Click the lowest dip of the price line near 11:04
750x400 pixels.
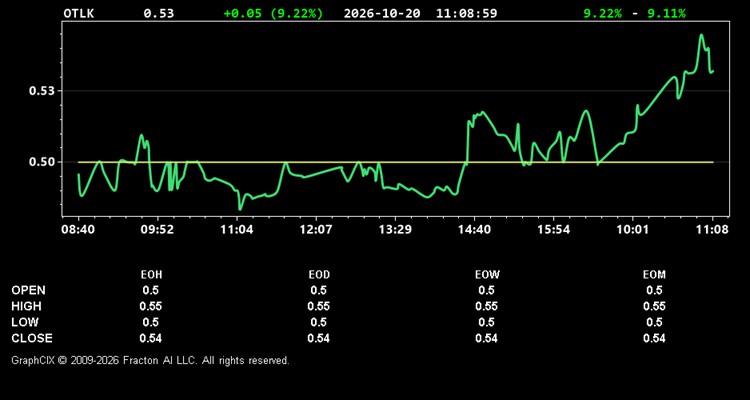click(240, 209)
